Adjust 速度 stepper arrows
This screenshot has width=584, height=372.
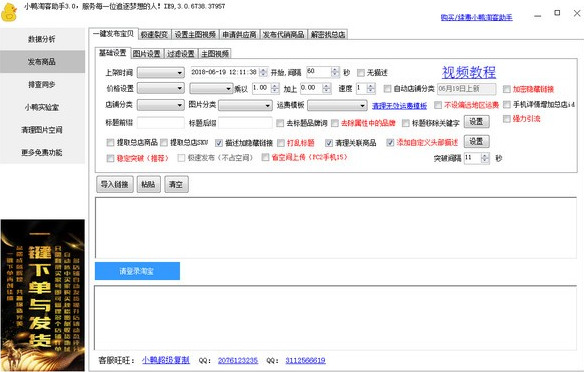point(371,88)
